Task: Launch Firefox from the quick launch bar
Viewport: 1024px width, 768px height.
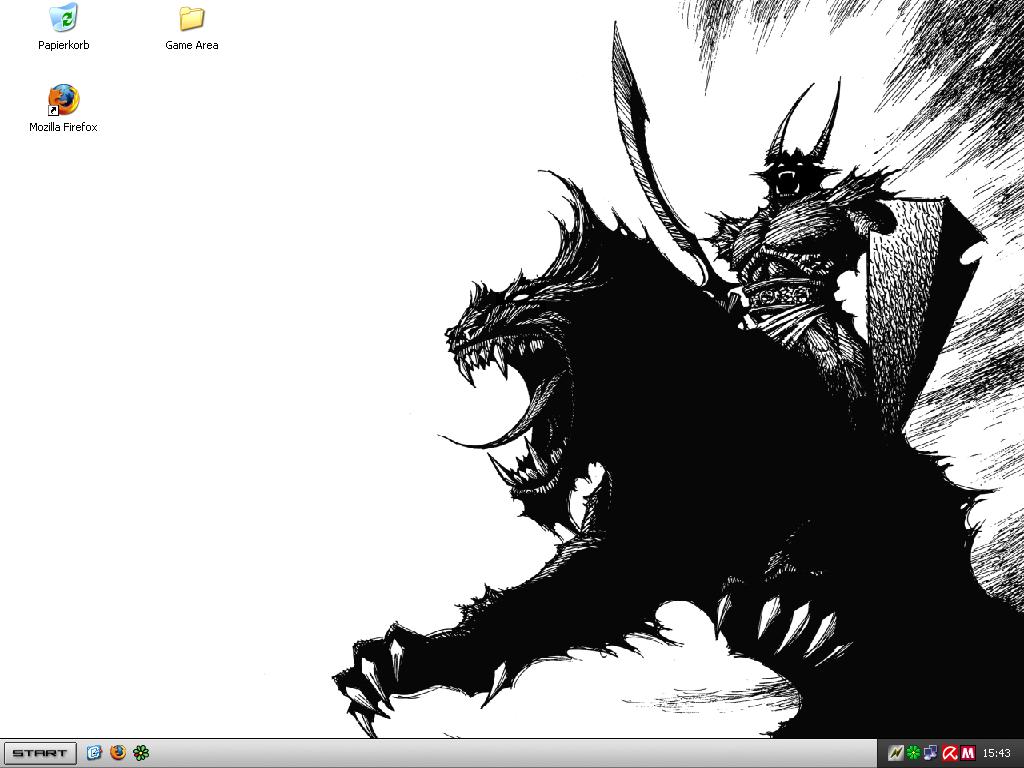Action: (x=118, y=753)
